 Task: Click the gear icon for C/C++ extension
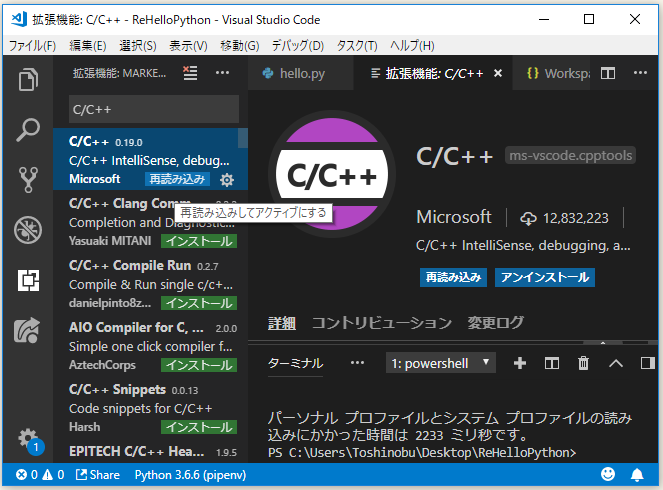[227, 180]
